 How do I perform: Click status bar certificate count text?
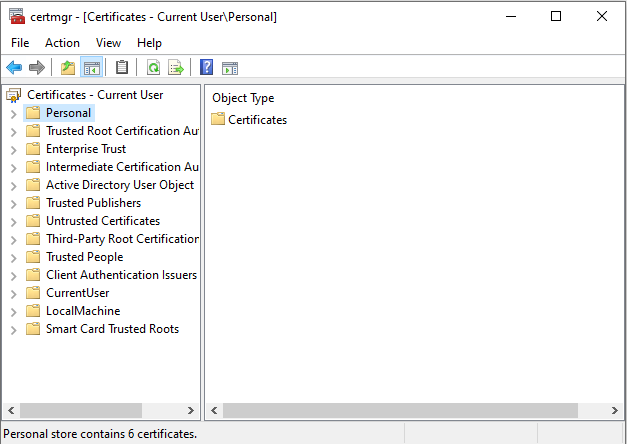tap(100, 434)
